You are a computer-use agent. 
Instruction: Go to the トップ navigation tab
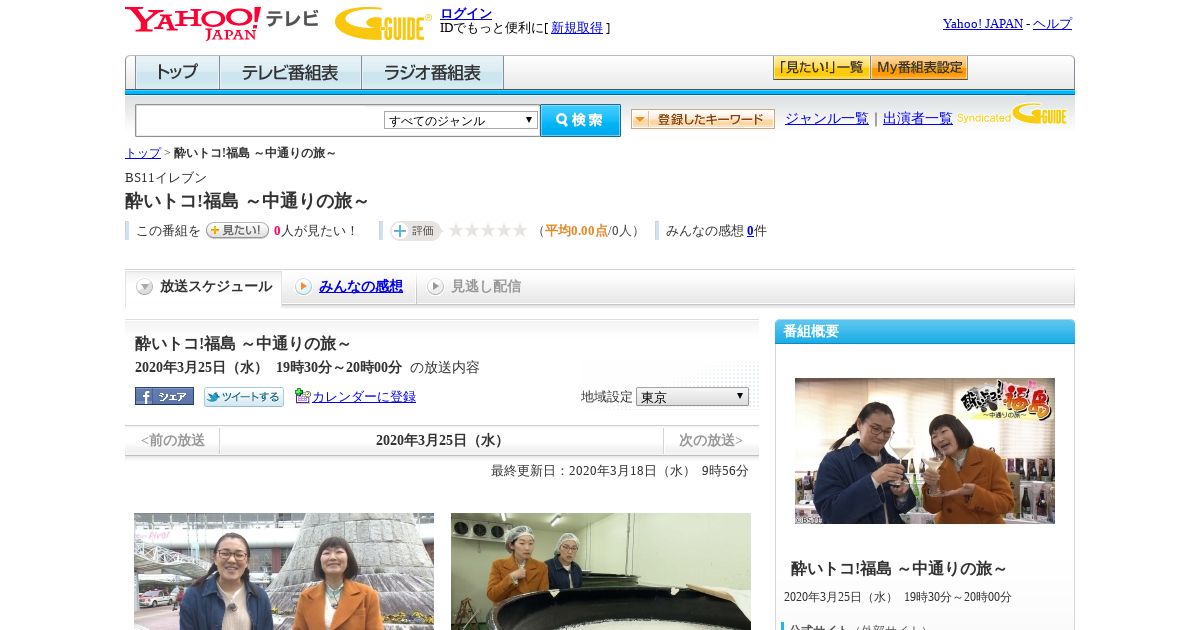(x=177, y=73)
